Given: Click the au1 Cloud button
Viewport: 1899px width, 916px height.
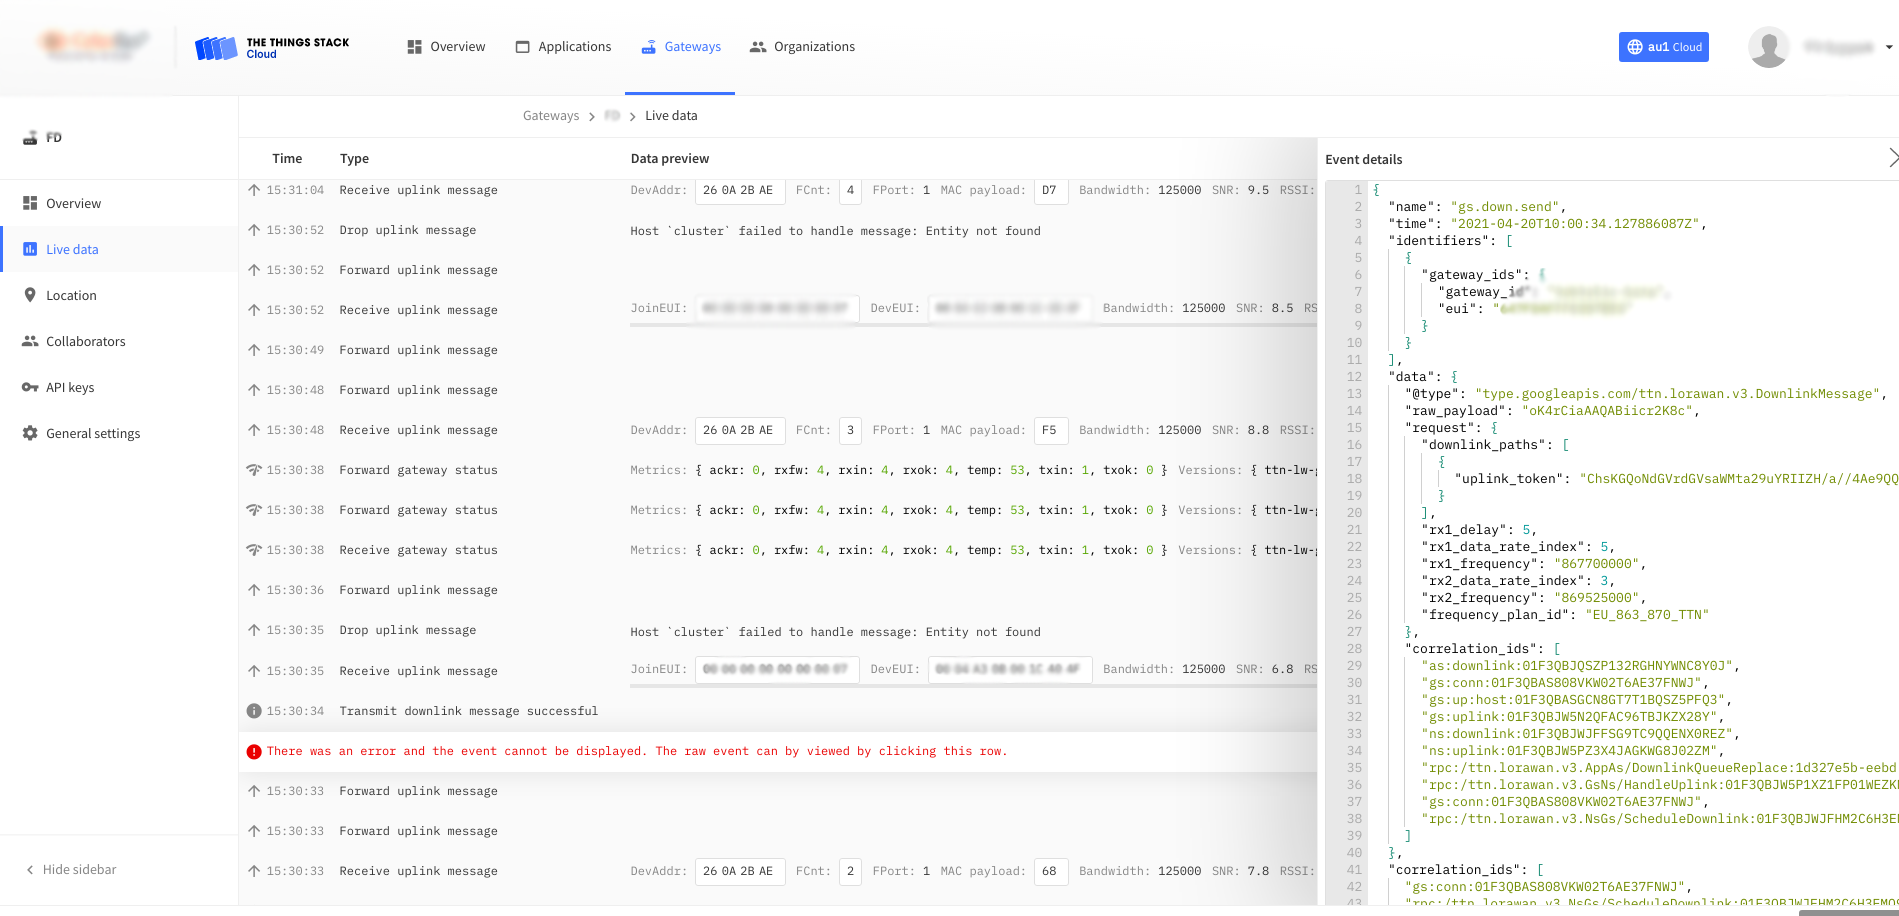Looking at the screenshot, I should [1663, 47].
